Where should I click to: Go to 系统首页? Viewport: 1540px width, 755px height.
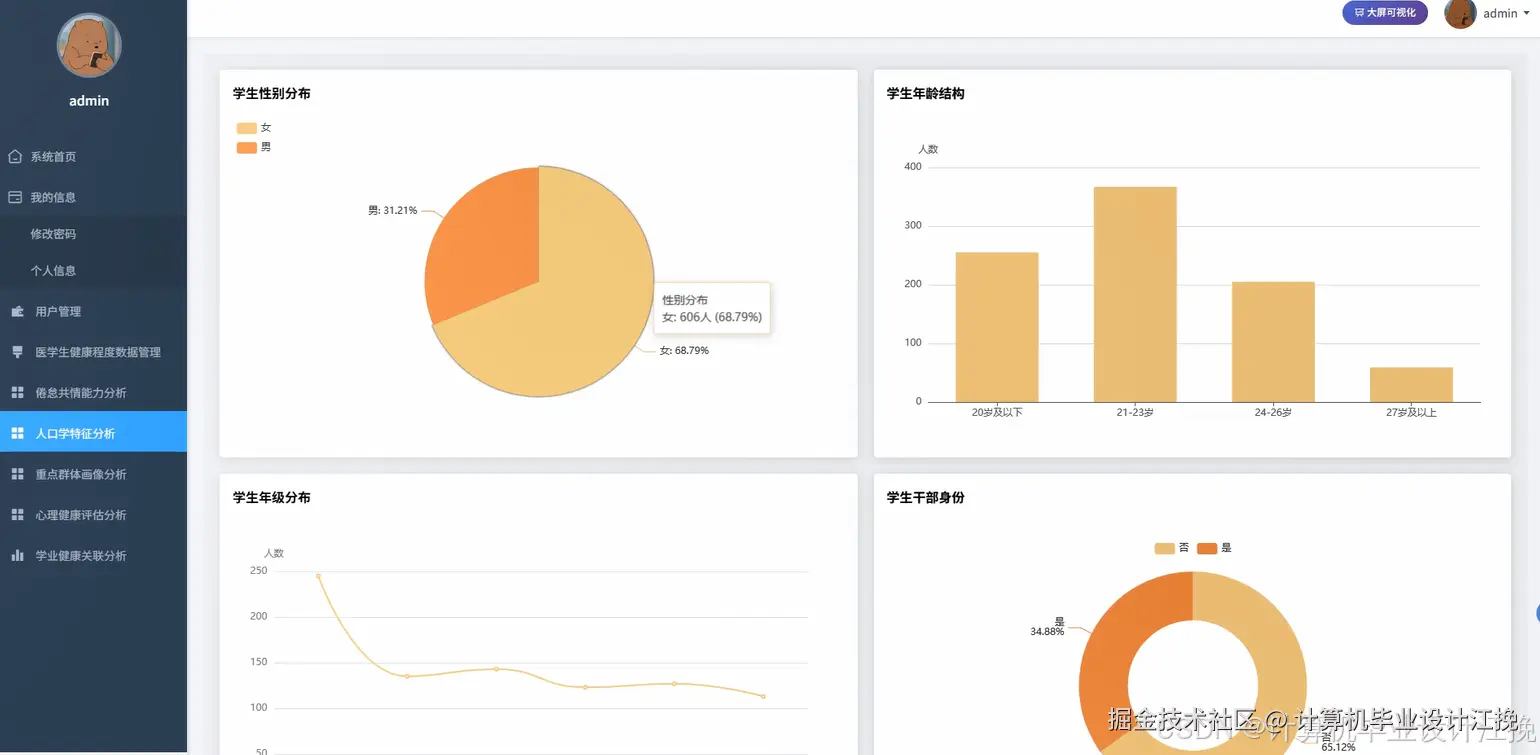tap(93, 157)
